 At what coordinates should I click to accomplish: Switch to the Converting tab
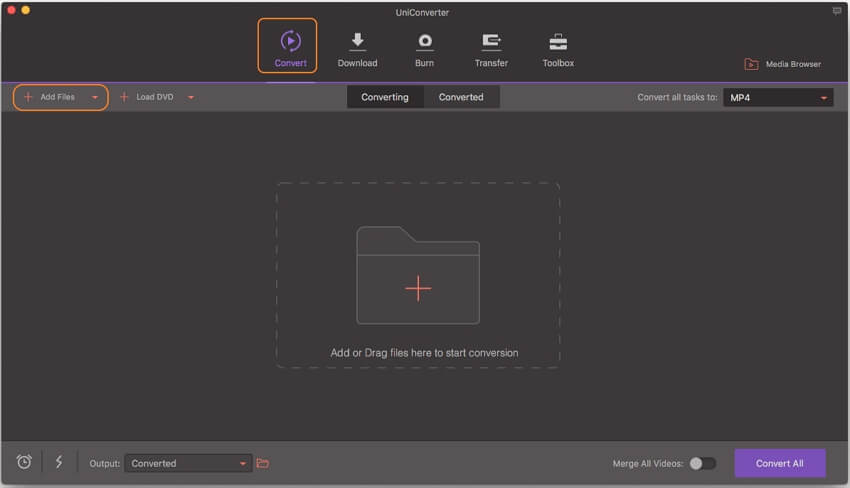(385, 97)
